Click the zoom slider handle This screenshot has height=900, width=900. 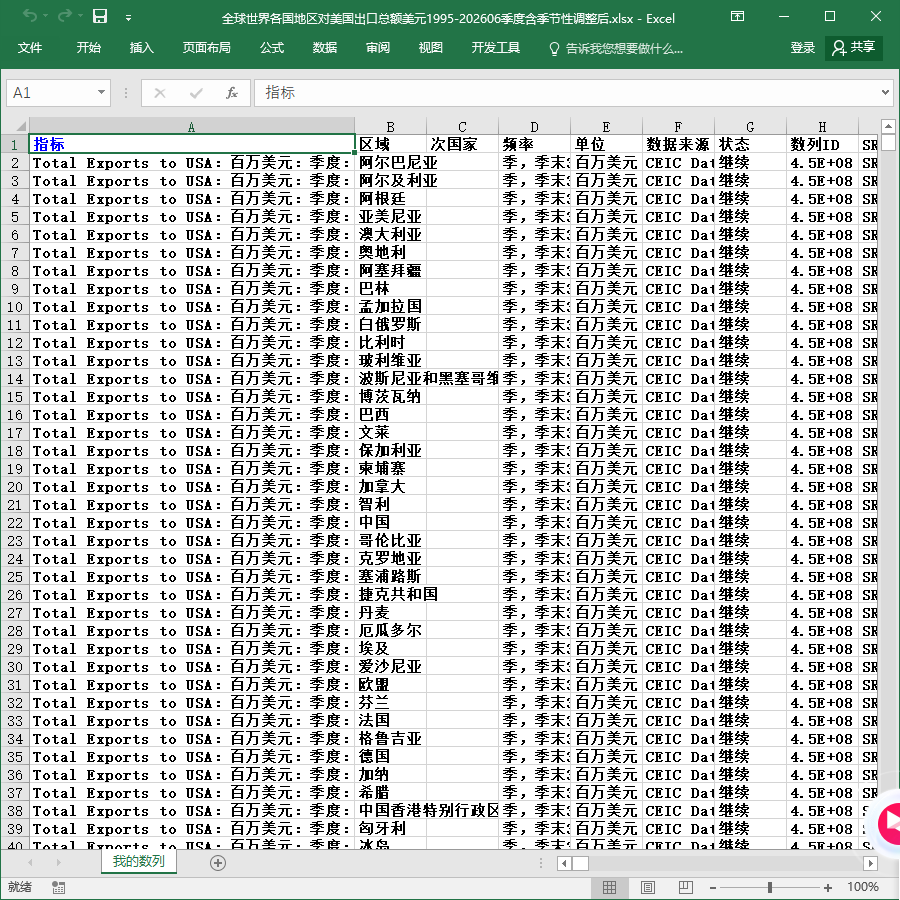tap(770, 887)
